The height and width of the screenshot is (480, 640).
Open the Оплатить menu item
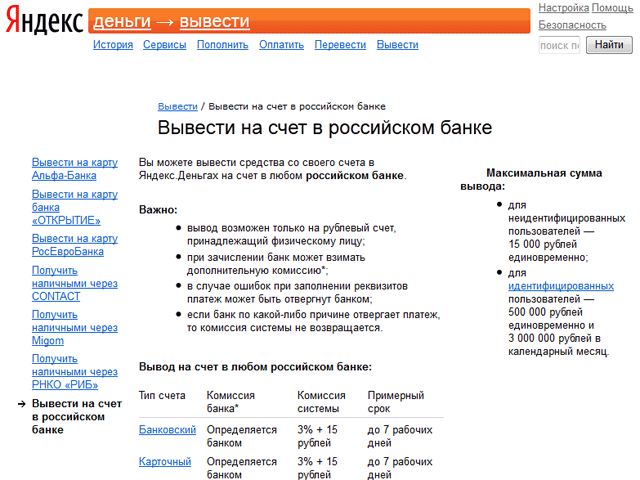(x=281, y=45)
